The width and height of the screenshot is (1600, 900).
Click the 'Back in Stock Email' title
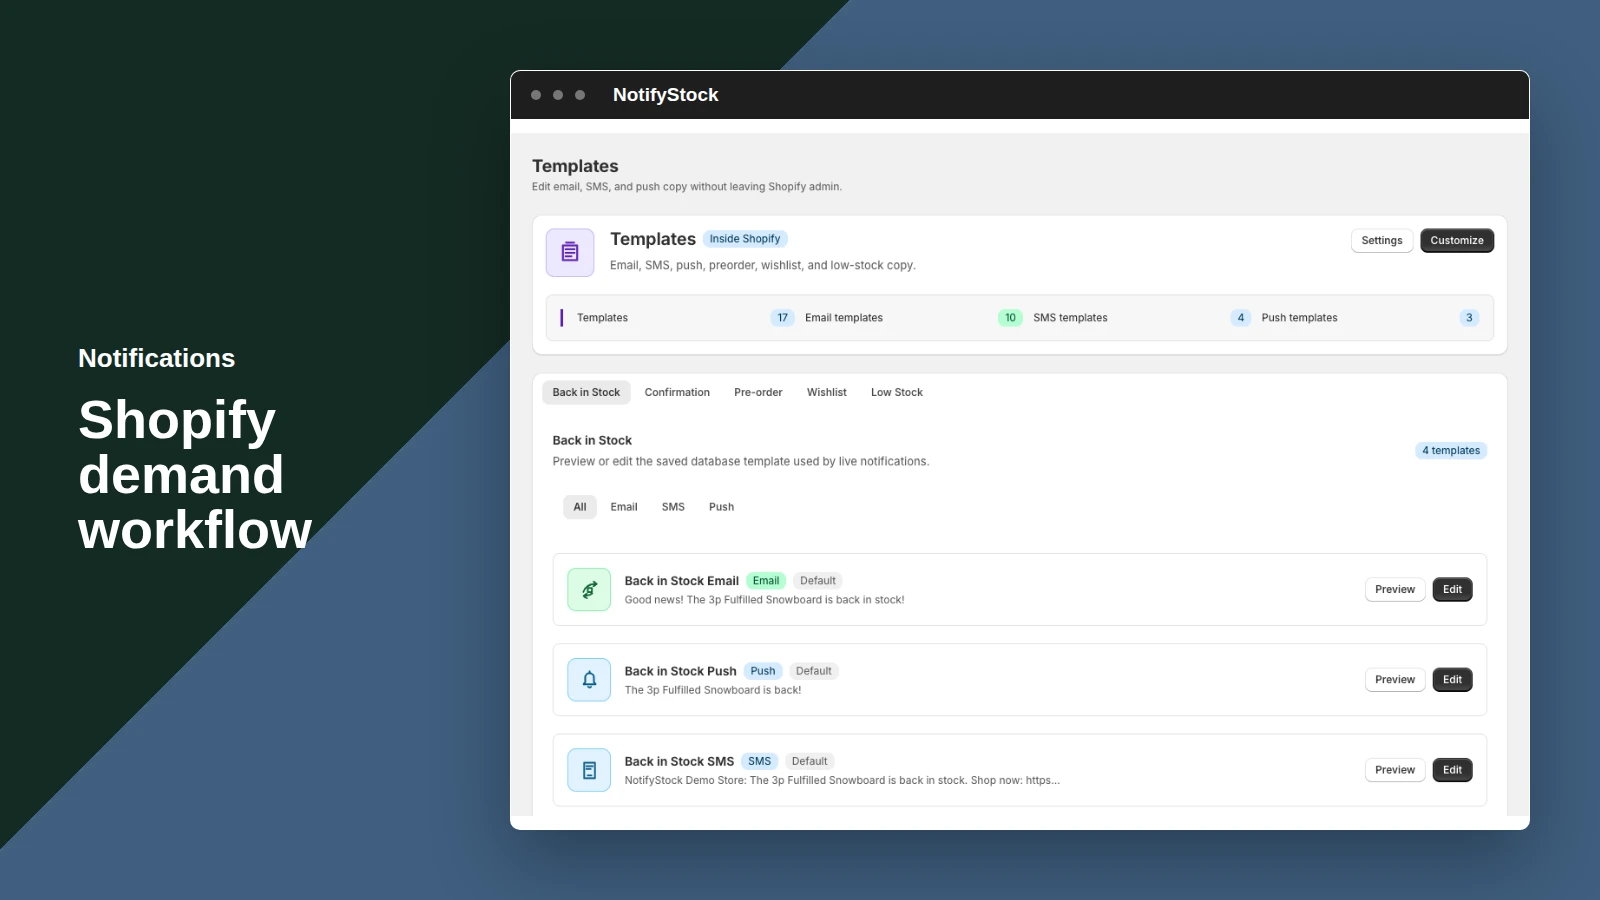pos(682,581)
